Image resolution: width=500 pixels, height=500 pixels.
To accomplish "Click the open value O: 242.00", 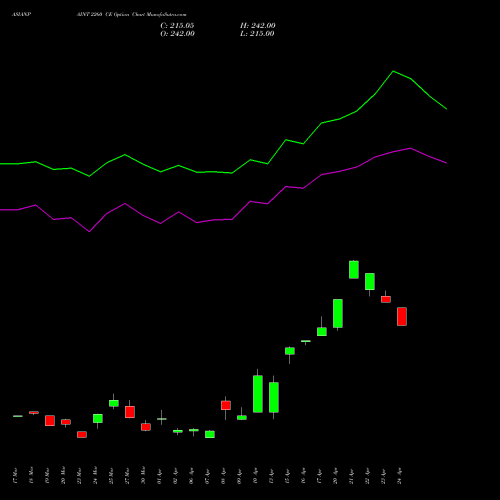I will click(177, 34).
